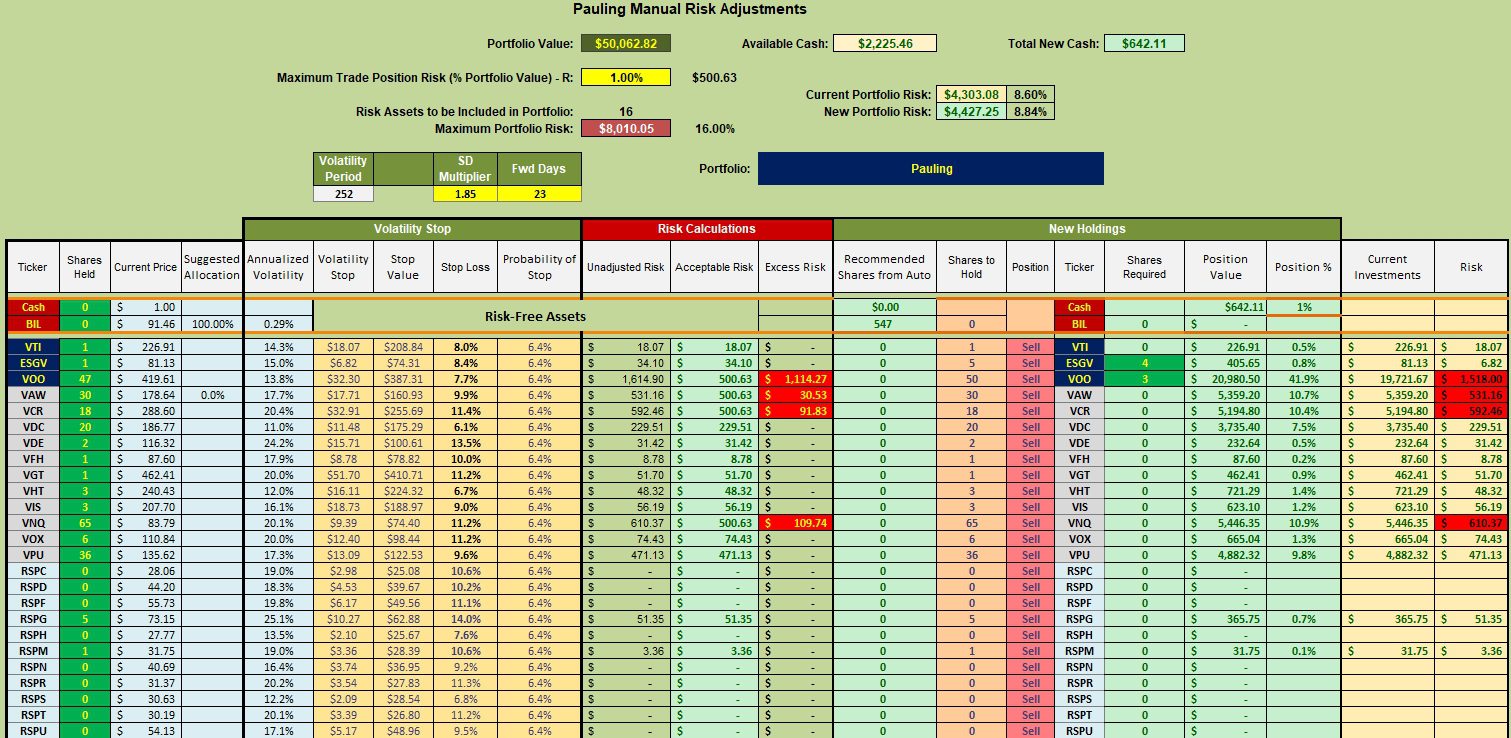Click the Pauling Manual Risk Adjustments title

click(690, 9)
